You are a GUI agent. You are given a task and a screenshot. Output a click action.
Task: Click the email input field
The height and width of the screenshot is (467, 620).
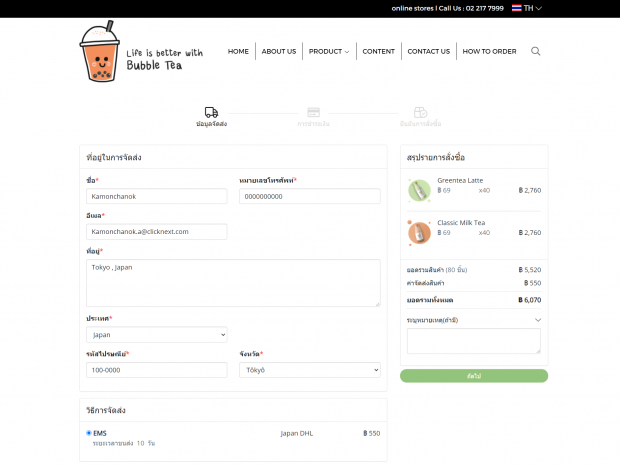click(156, 231)
